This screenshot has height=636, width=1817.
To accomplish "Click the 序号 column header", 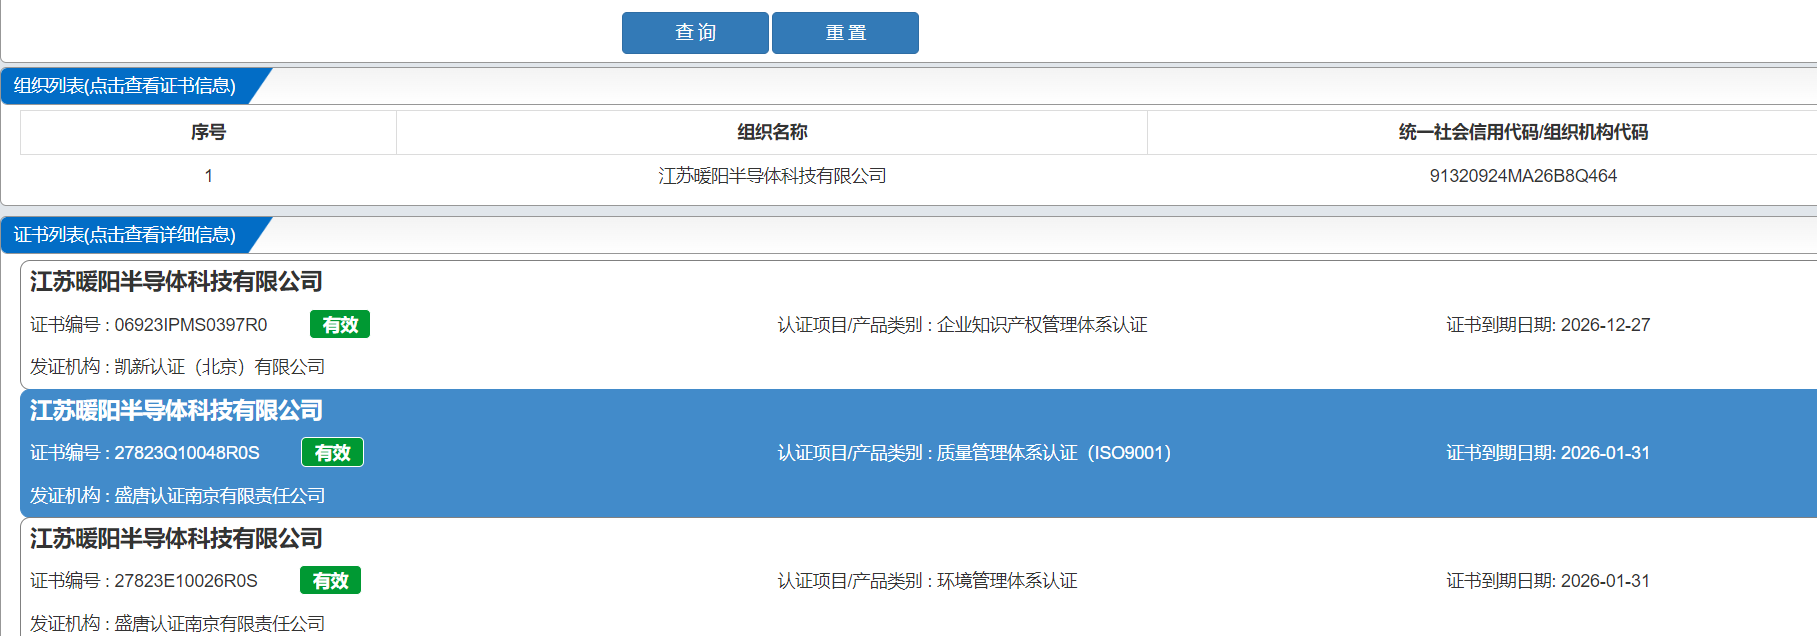I will 208,132.
